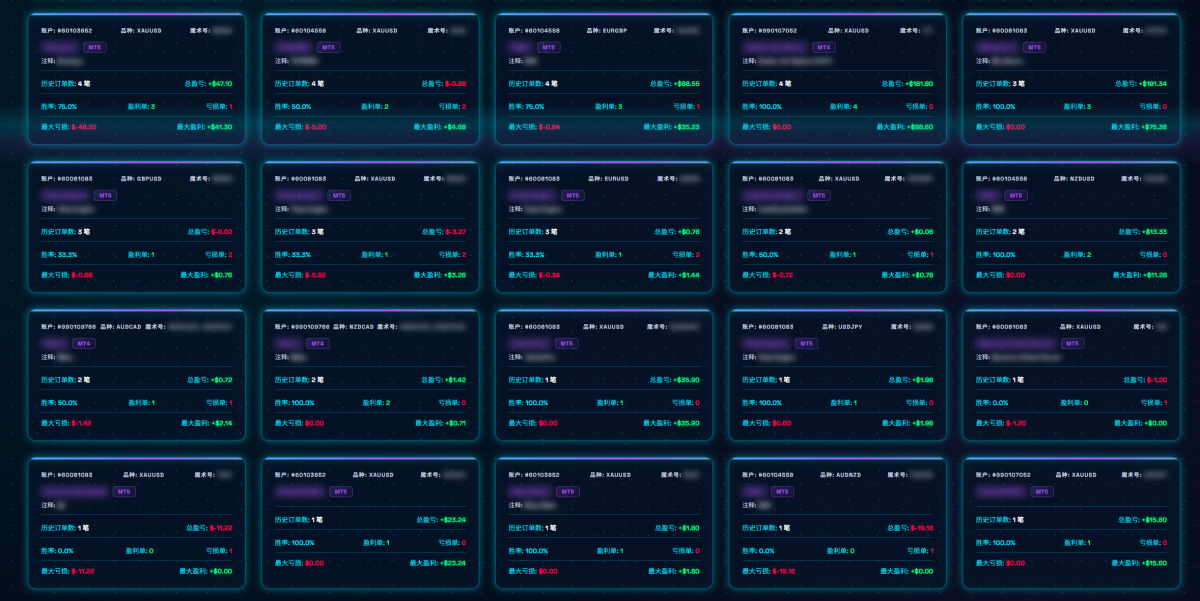Click the max loss $-48.35 value
The height and width of the screenshot is (601, 1200).
pos(83,128)
